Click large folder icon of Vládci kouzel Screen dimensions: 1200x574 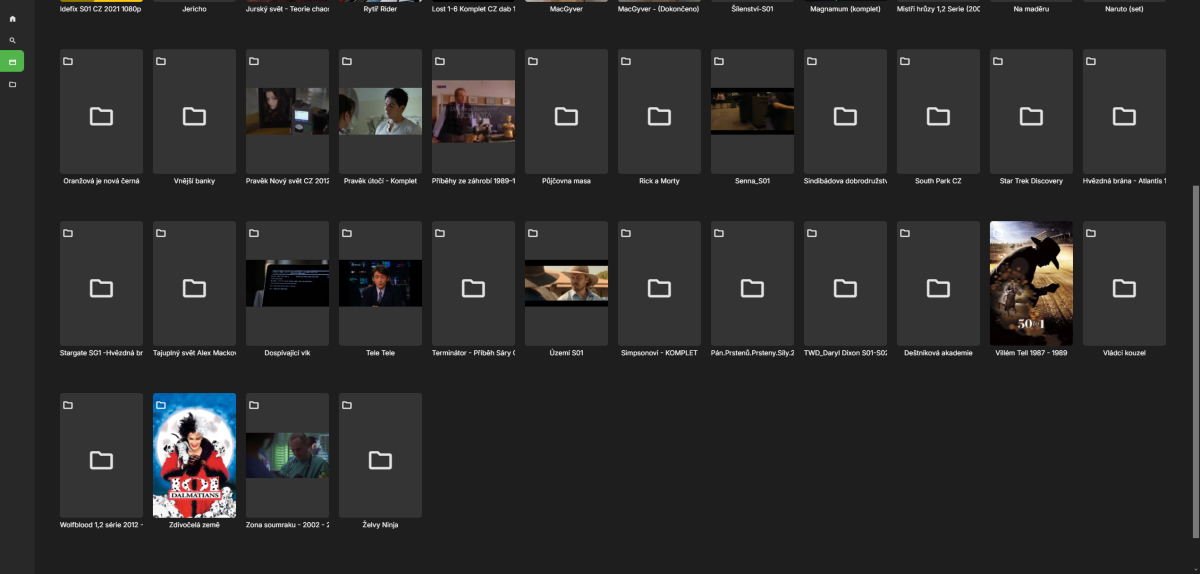tap(1124, 288)
